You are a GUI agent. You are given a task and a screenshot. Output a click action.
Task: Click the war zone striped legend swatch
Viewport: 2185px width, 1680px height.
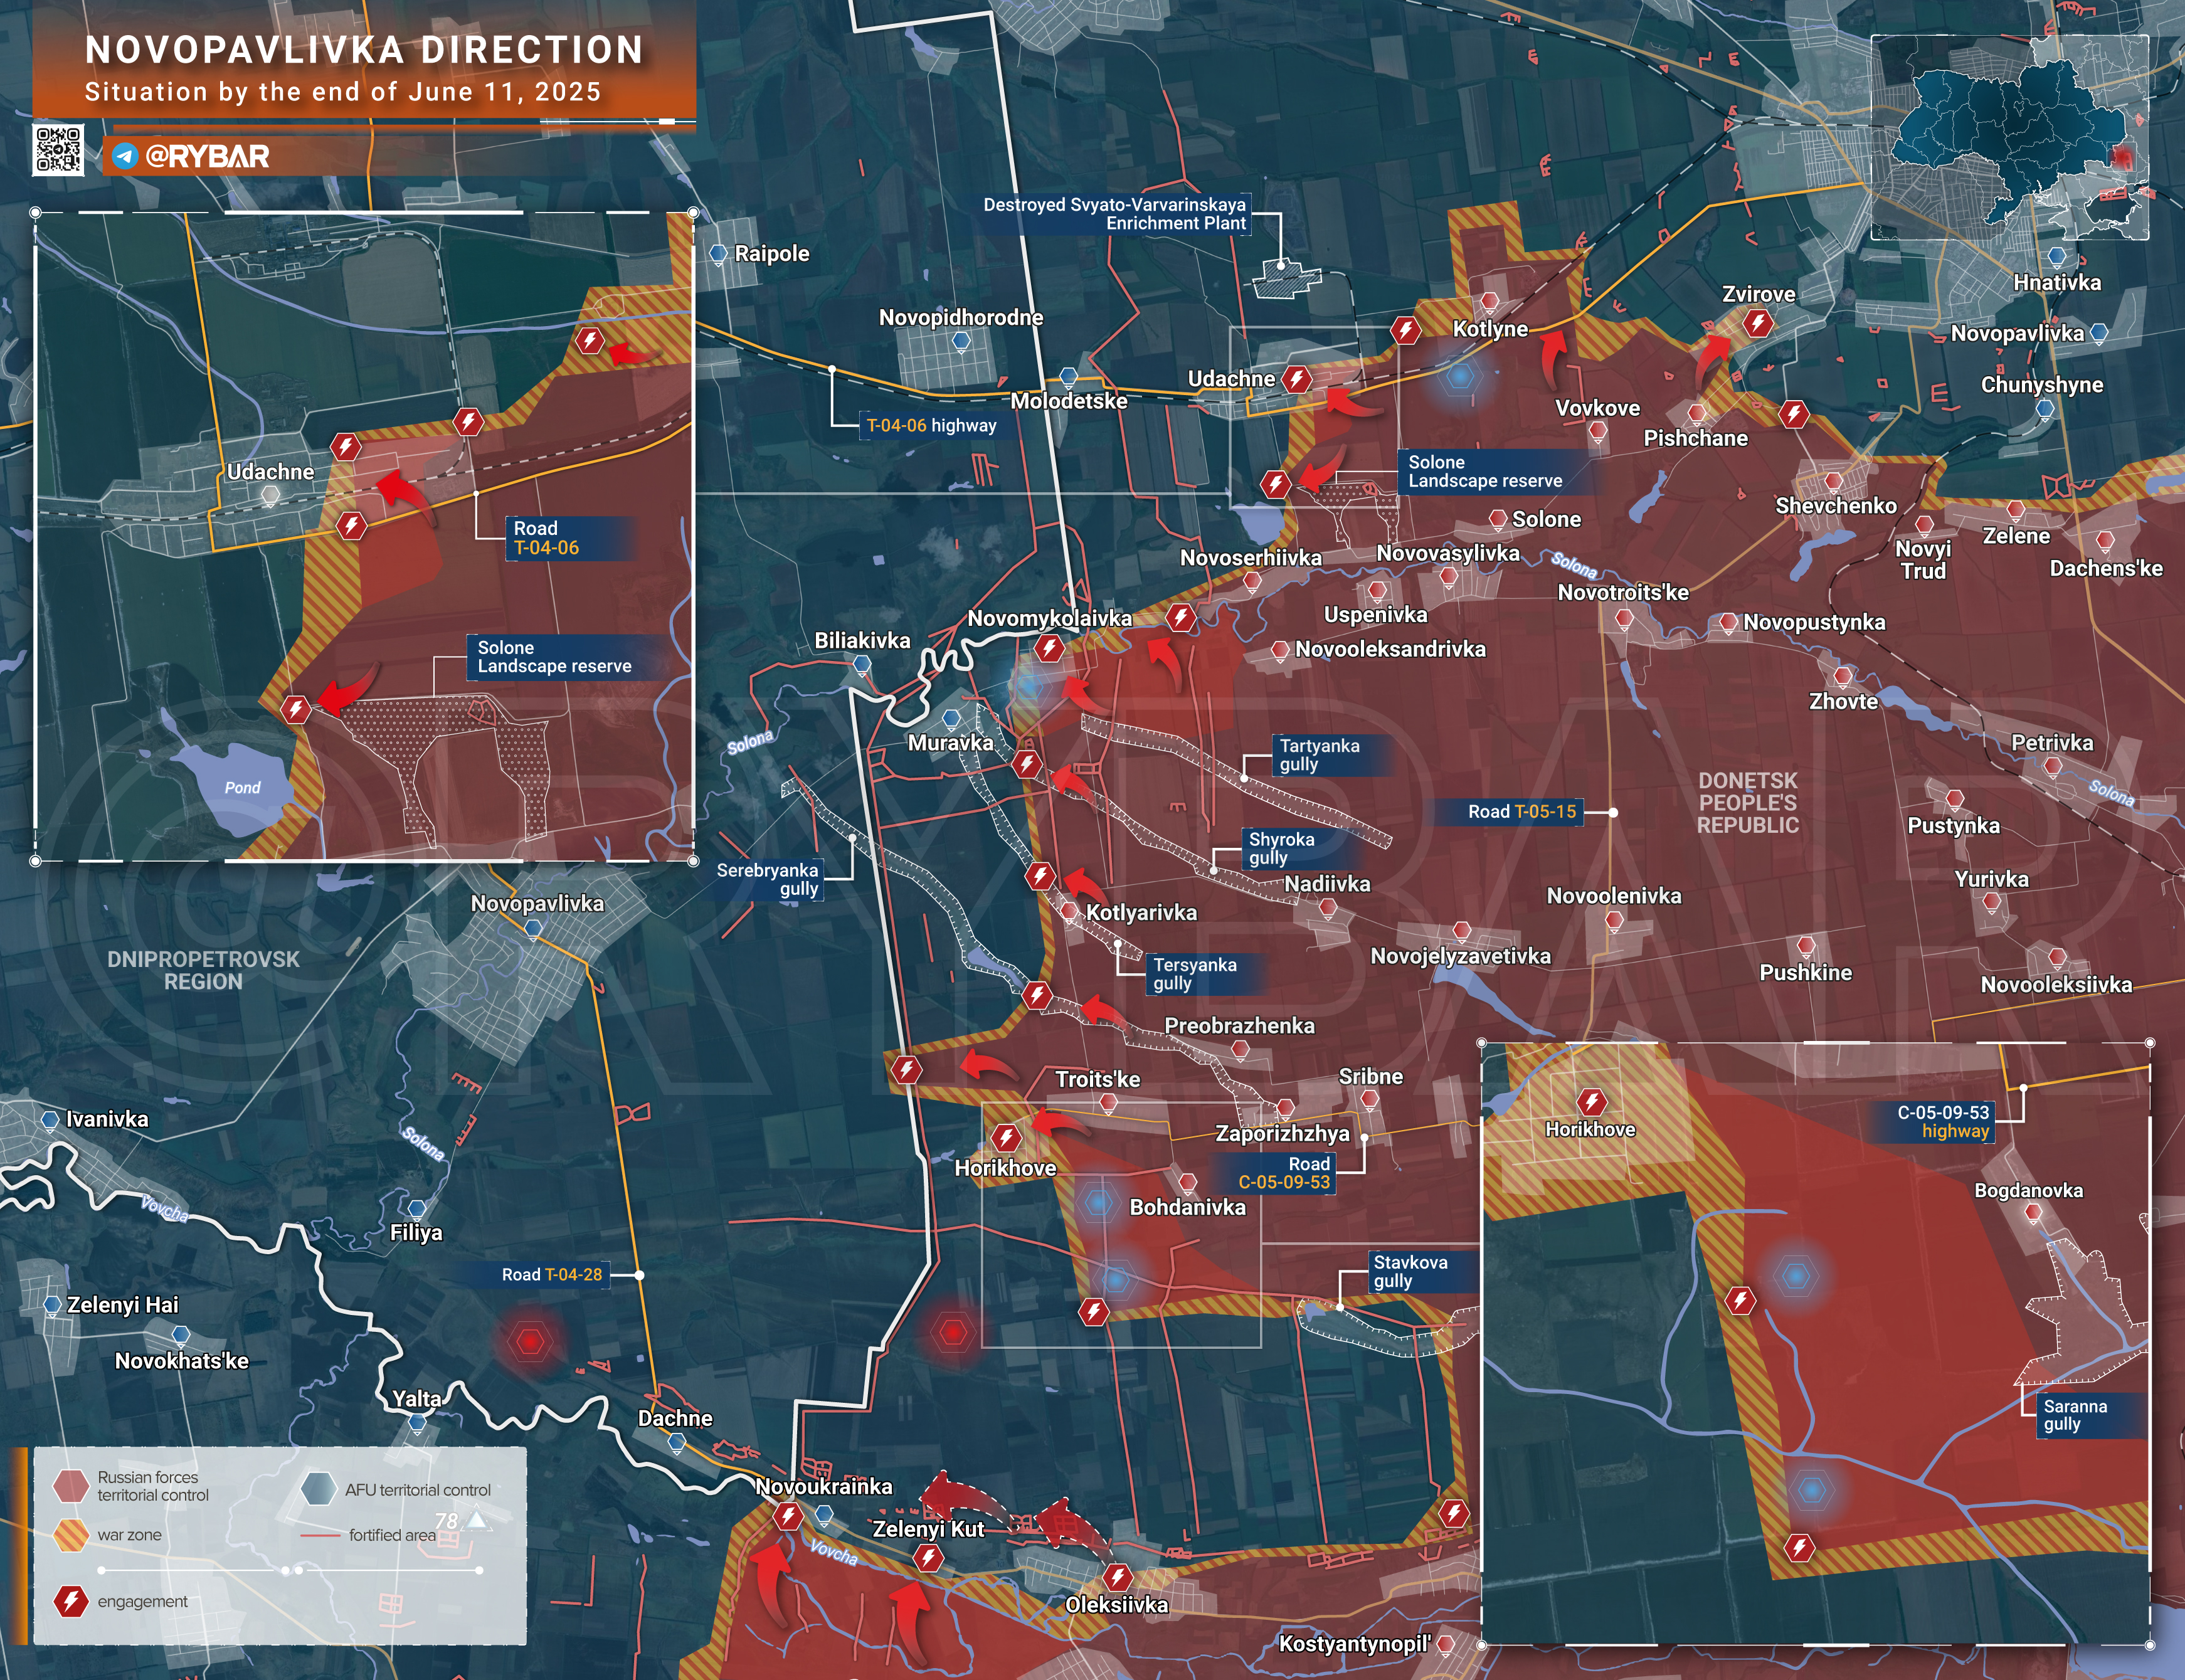coord(71,1535)
